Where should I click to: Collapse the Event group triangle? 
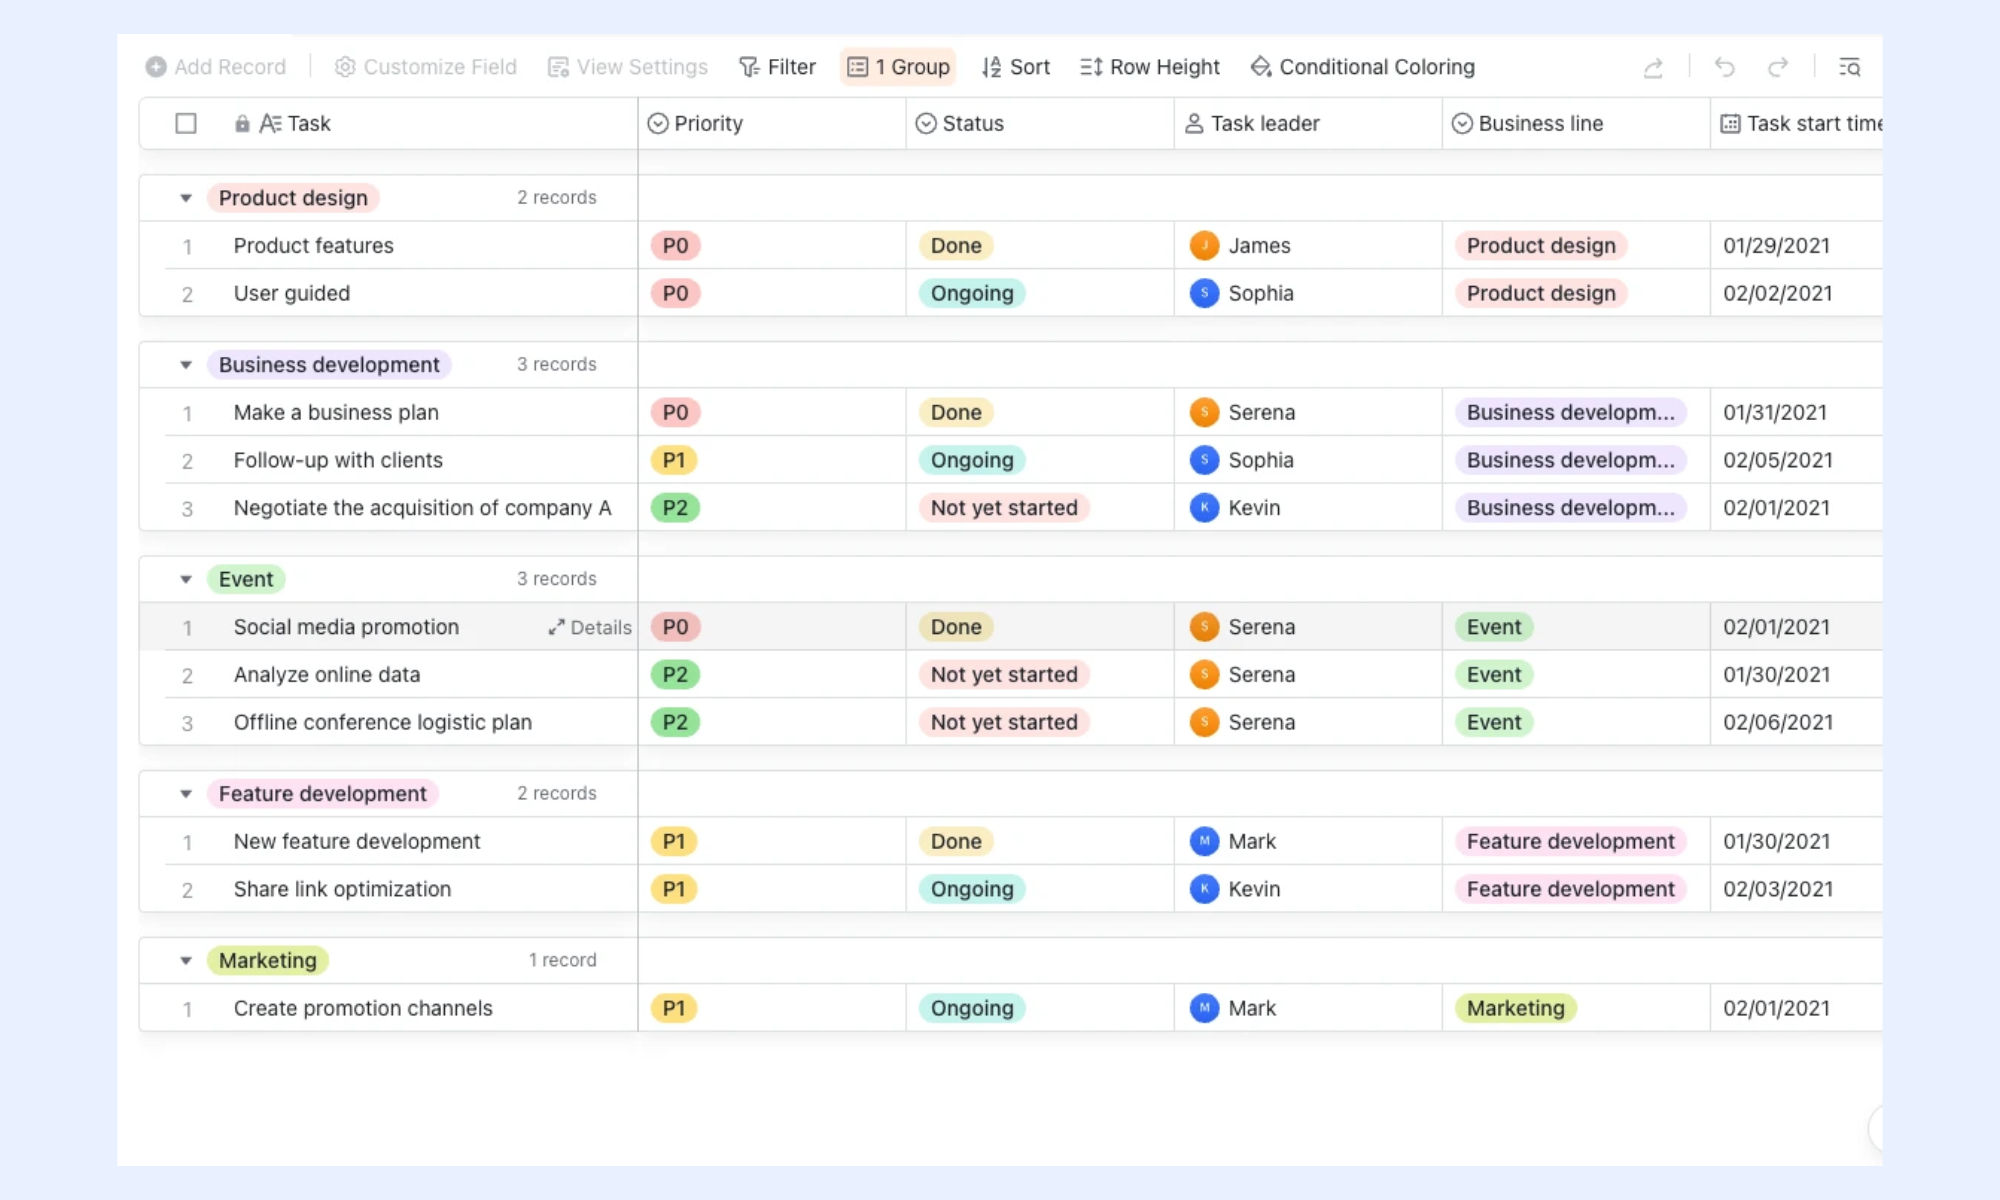coord(186,579)
